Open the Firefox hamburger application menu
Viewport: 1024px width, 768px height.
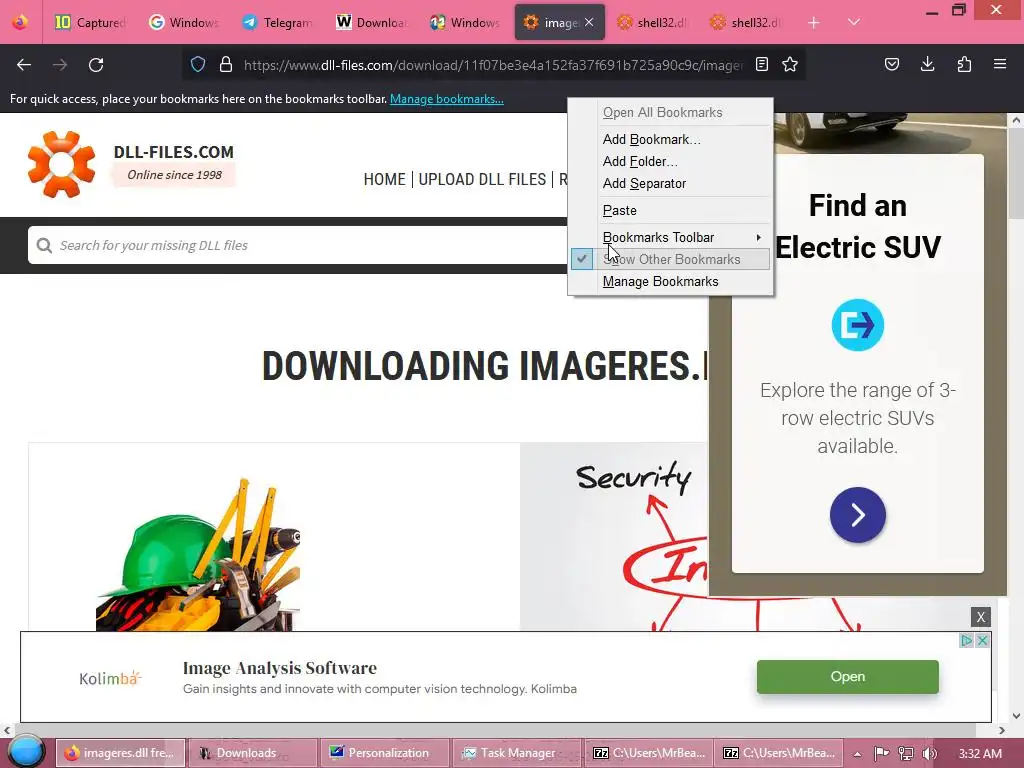[1000, 64]
